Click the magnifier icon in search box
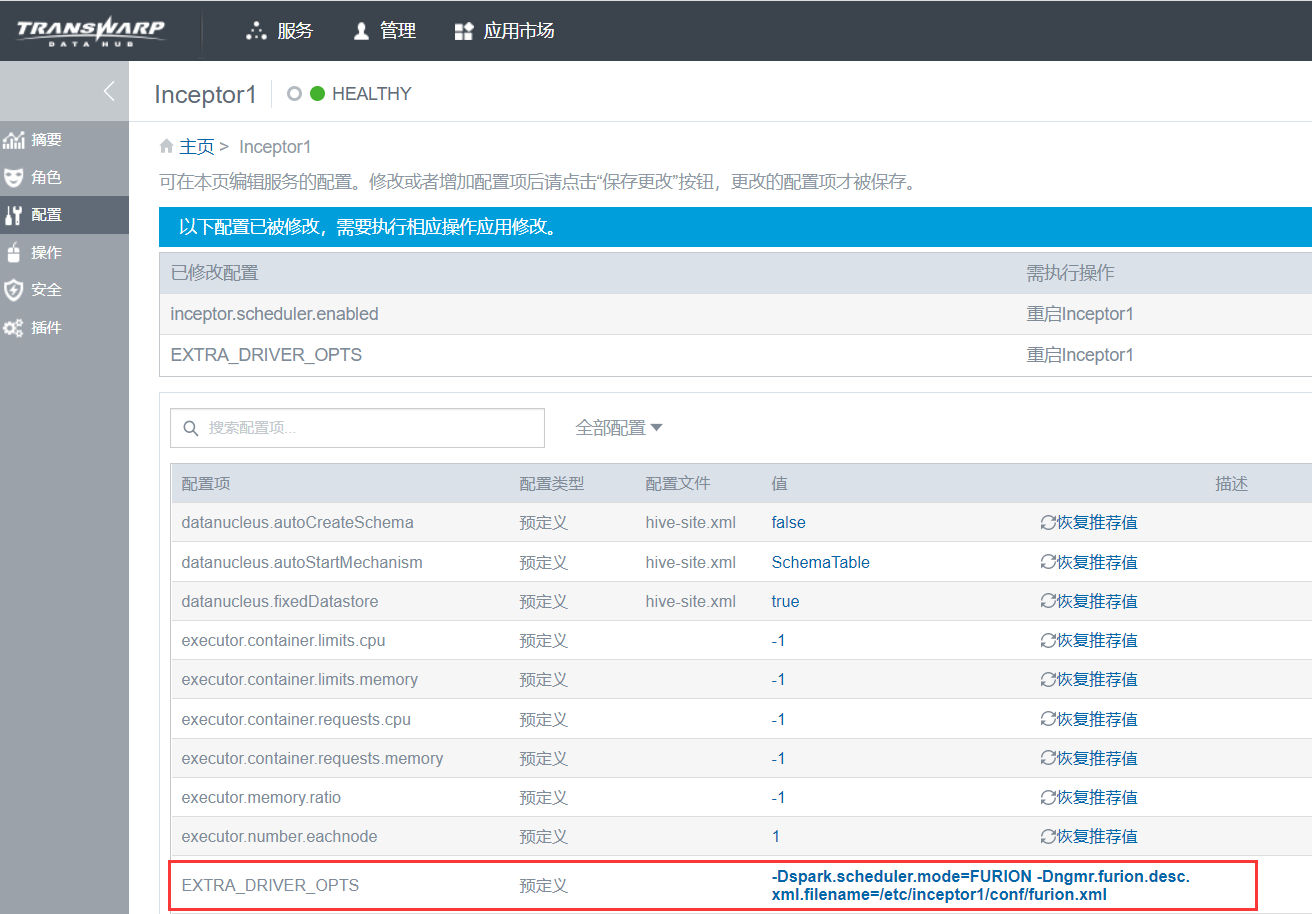The width and height of the screenshot is (1312, 914). coord(190,428)
